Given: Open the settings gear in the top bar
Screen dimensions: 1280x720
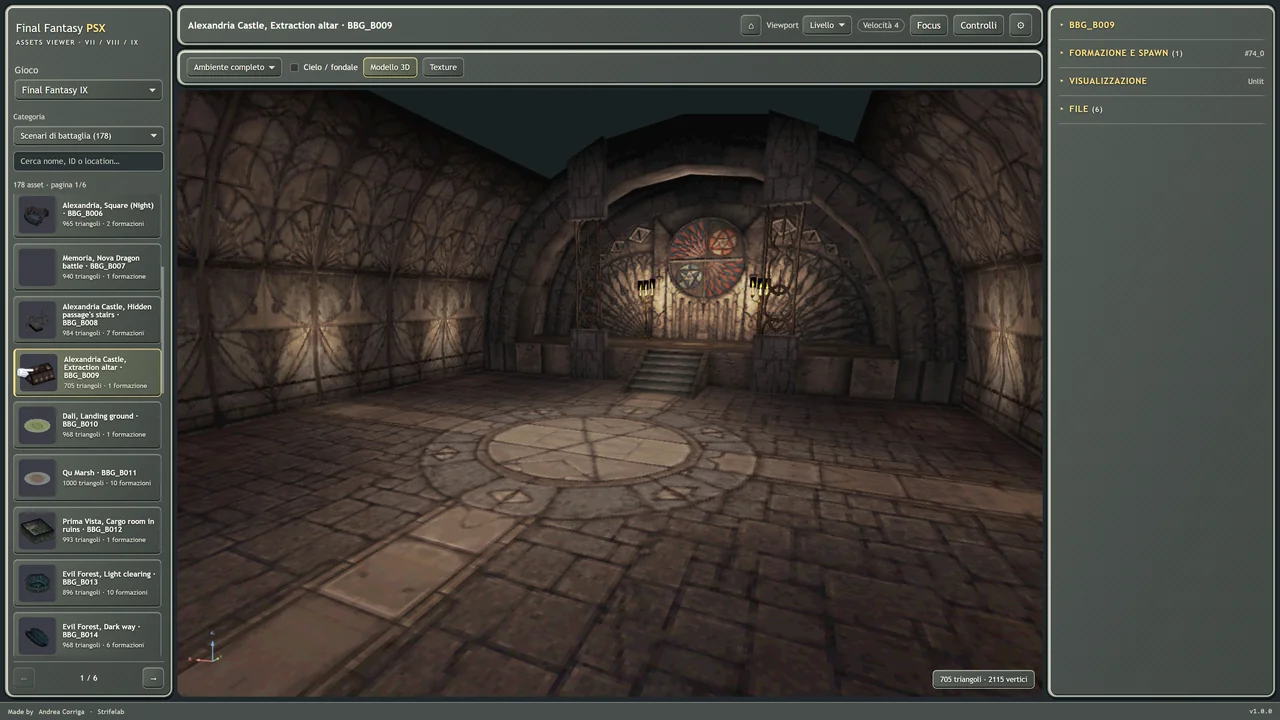Looking at the screenshot, I should tap(1020, 25).
